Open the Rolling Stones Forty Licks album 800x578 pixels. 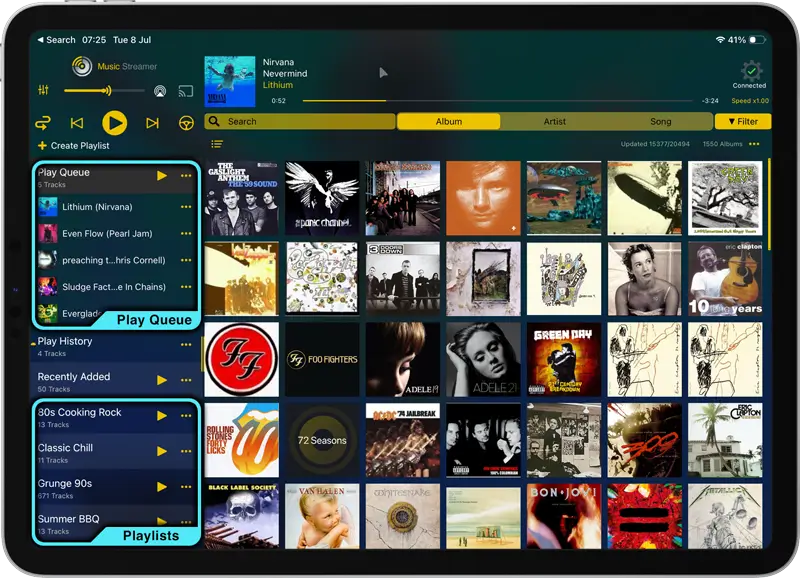[242, 440]
